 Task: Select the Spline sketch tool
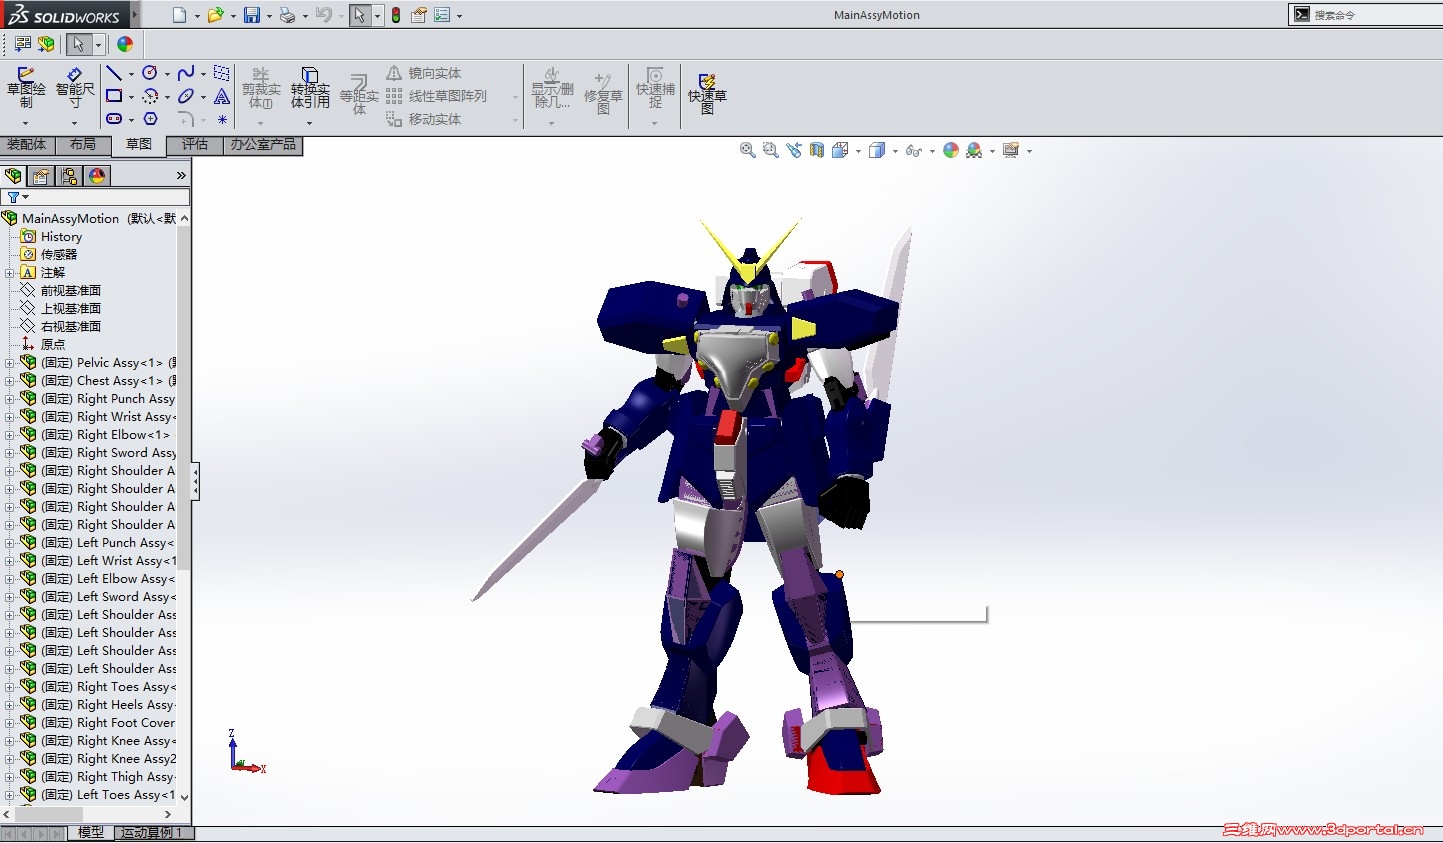coord(186,73)
